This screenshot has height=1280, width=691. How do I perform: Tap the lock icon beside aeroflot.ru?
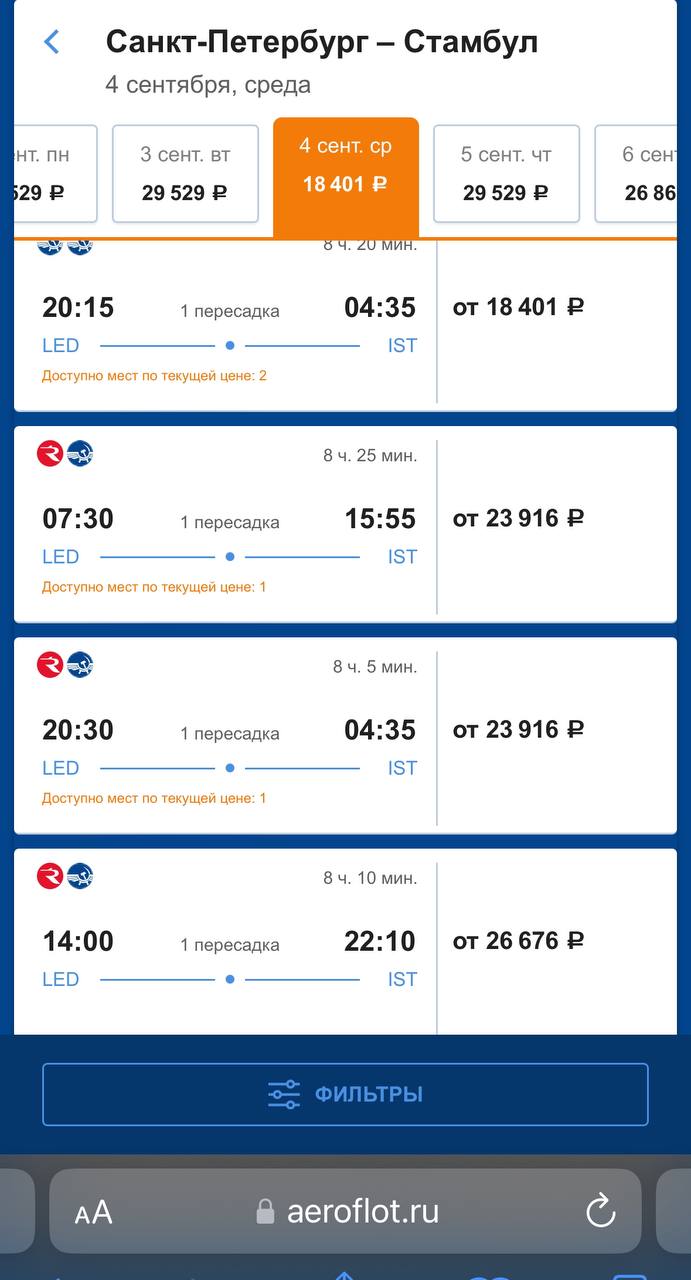(265, 1212)
